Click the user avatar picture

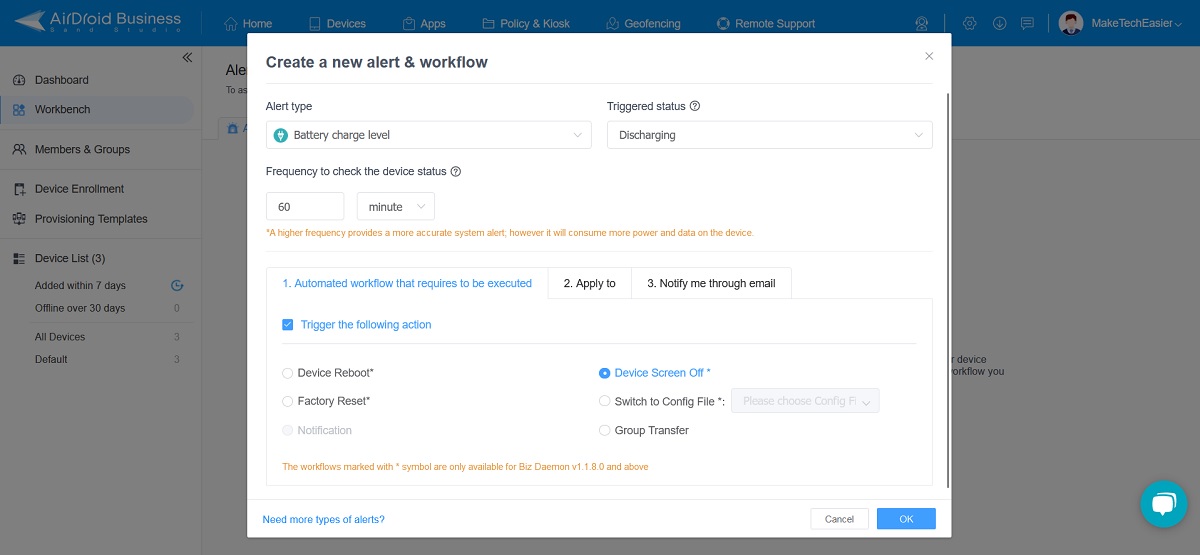(1071, 23)
